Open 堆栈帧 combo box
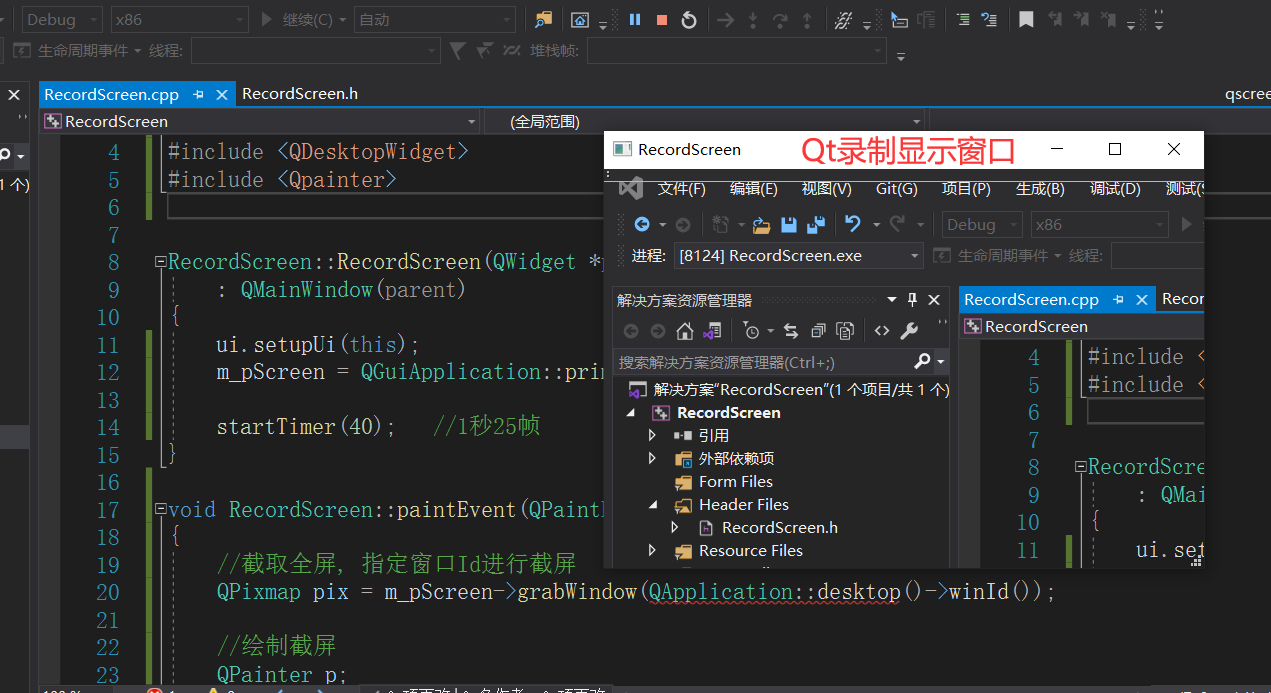Viewport: 1271px width, 693px height. (736, 50)
